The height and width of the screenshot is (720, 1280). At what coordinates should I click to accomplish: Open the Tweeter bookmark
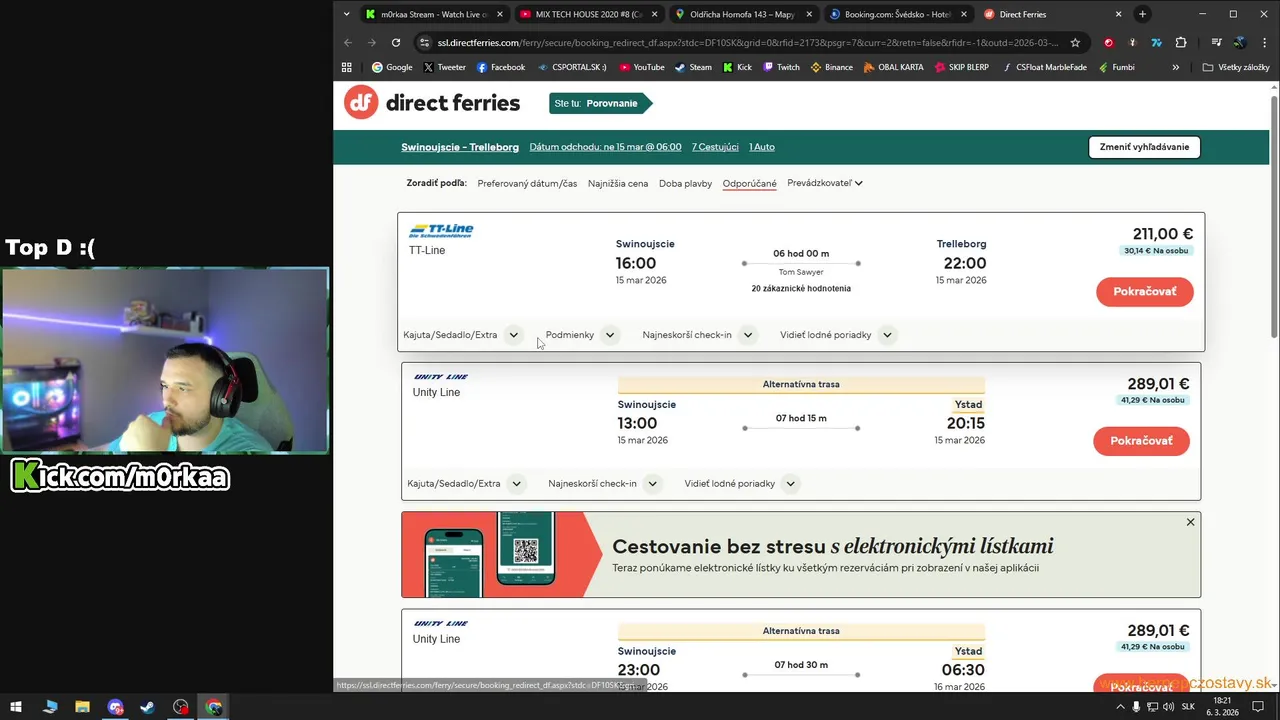coord(444,67)
